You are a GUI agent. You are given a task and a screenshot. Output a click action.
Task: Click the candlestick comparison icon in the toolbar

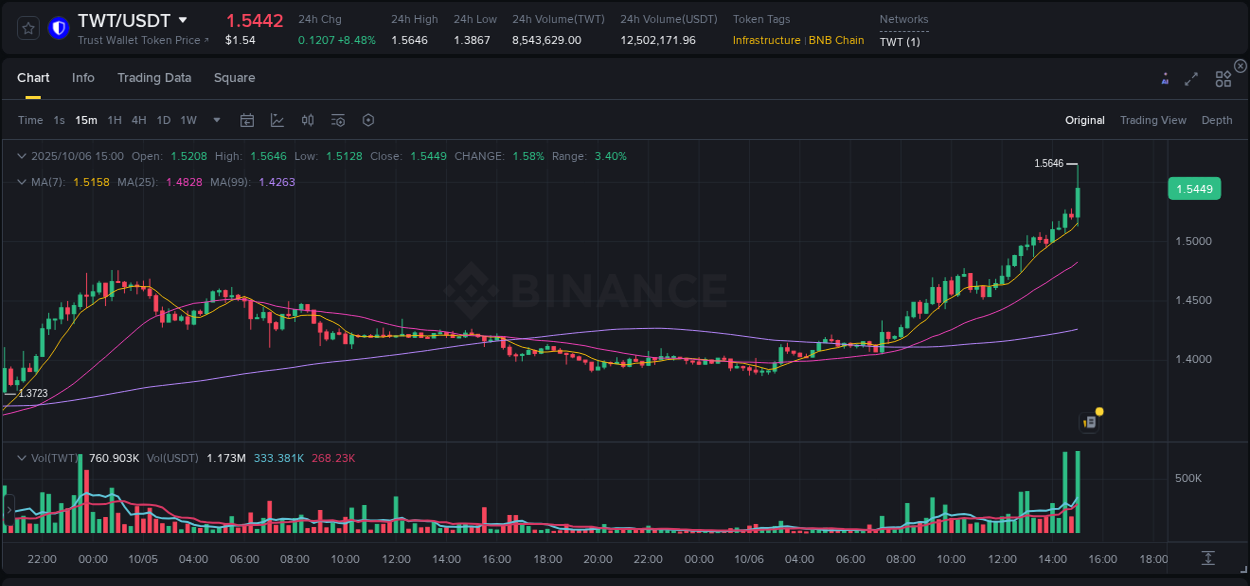308,119
